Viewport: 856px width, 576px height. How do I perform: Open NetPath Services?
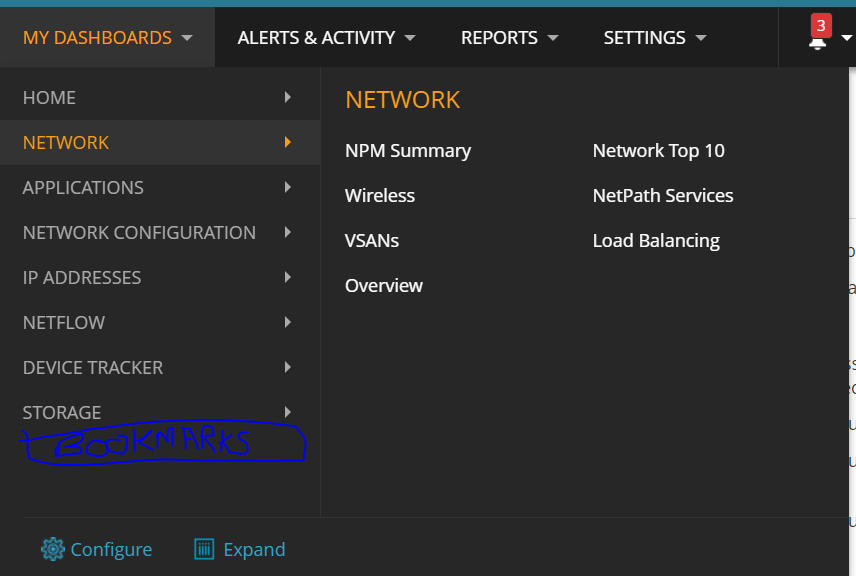coord(663,195)
